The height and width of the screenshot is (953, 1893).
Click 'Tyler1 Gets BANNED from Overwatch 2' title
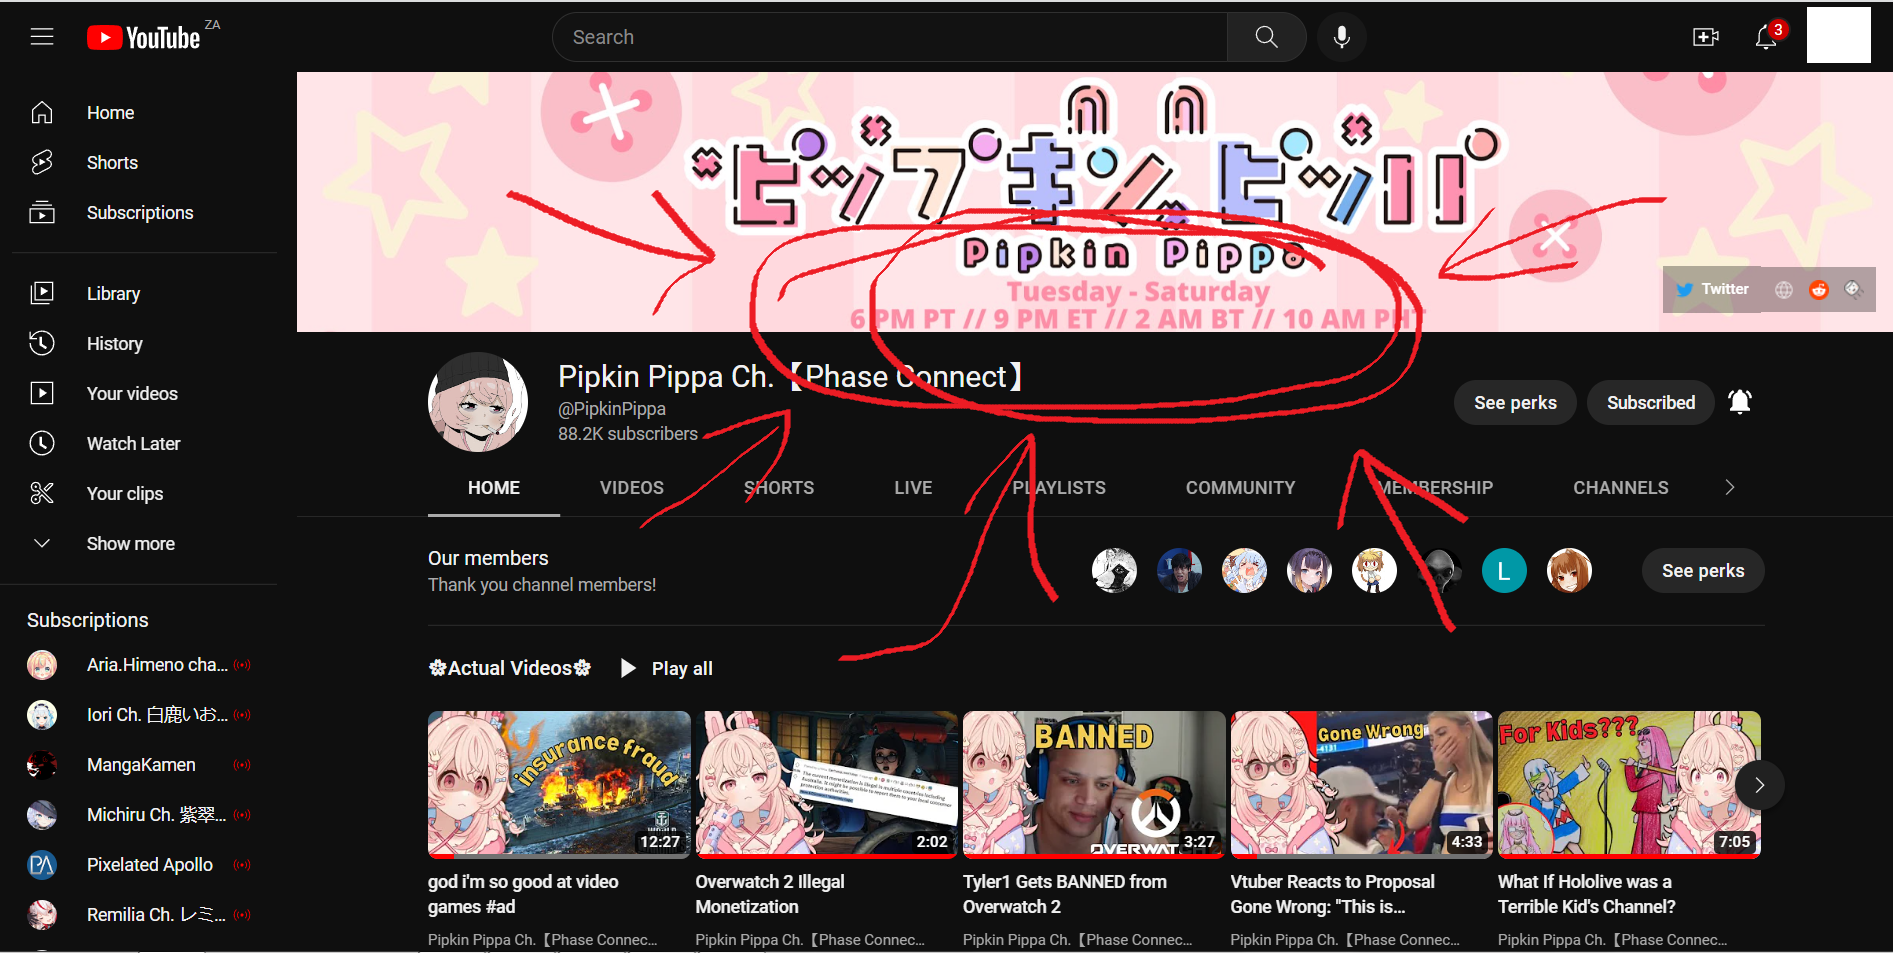coord(1065,894)
